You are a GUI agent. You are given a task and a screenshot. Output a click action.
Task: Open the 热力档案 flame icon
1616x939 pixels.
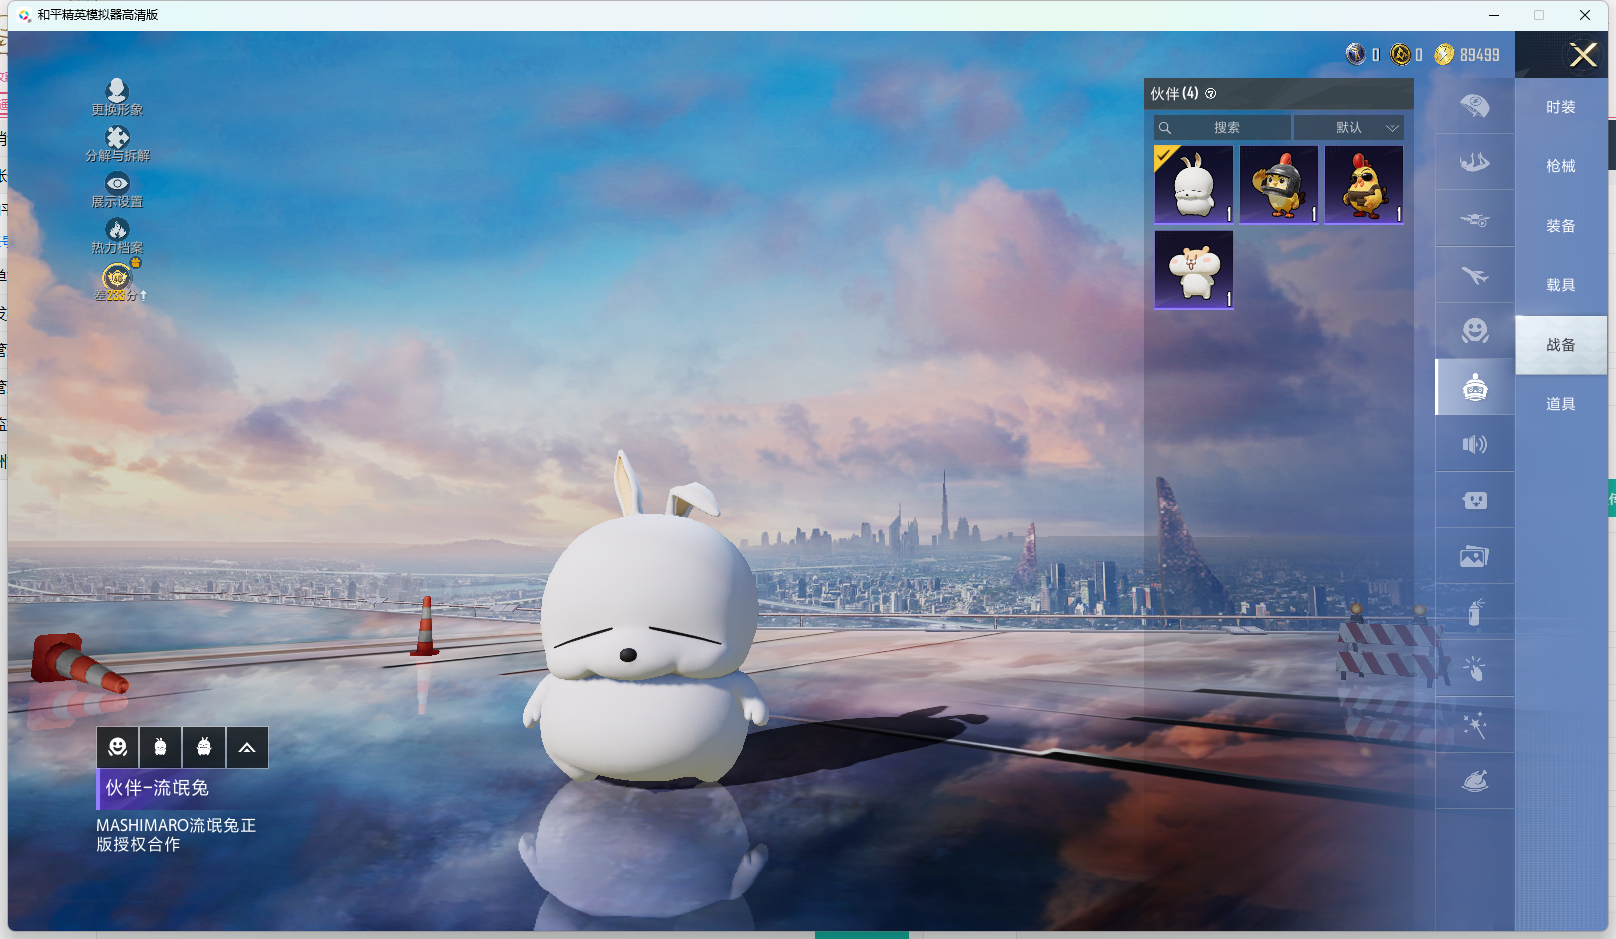[117, 231]
